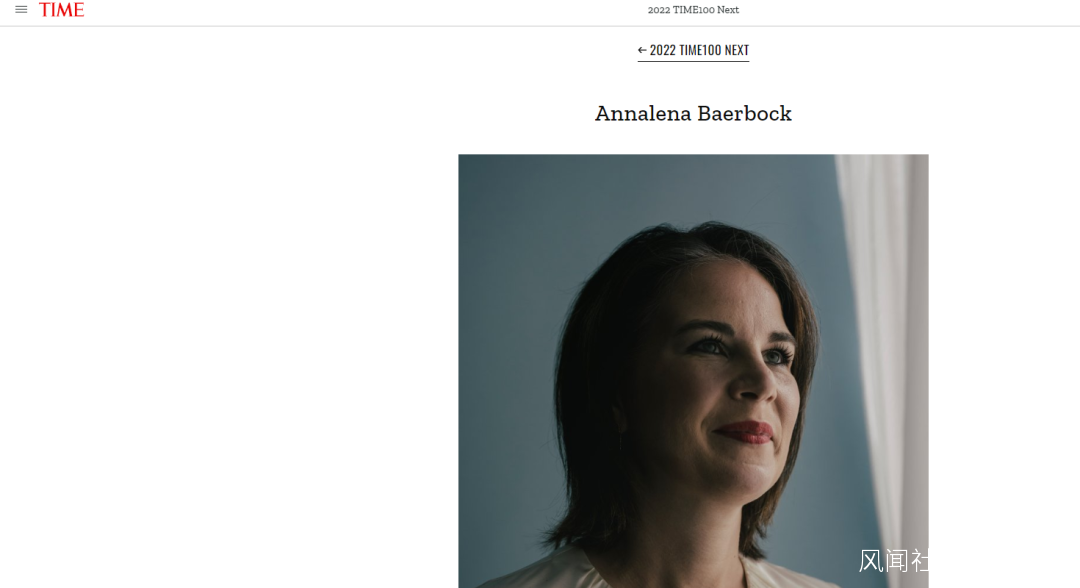Screen dimensions: 1080x588
Task: Click TIME100 in the underlined back link
Action: click(x=700, y=50)
